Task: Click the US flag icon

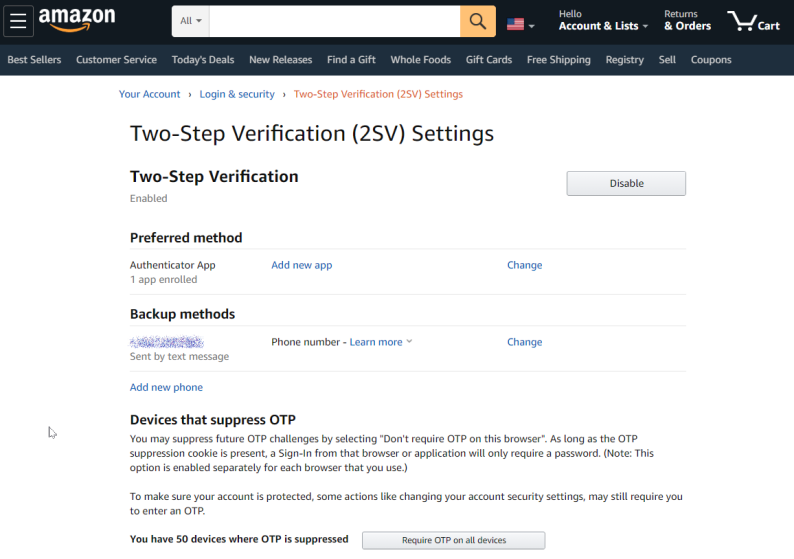Action: 516,24
